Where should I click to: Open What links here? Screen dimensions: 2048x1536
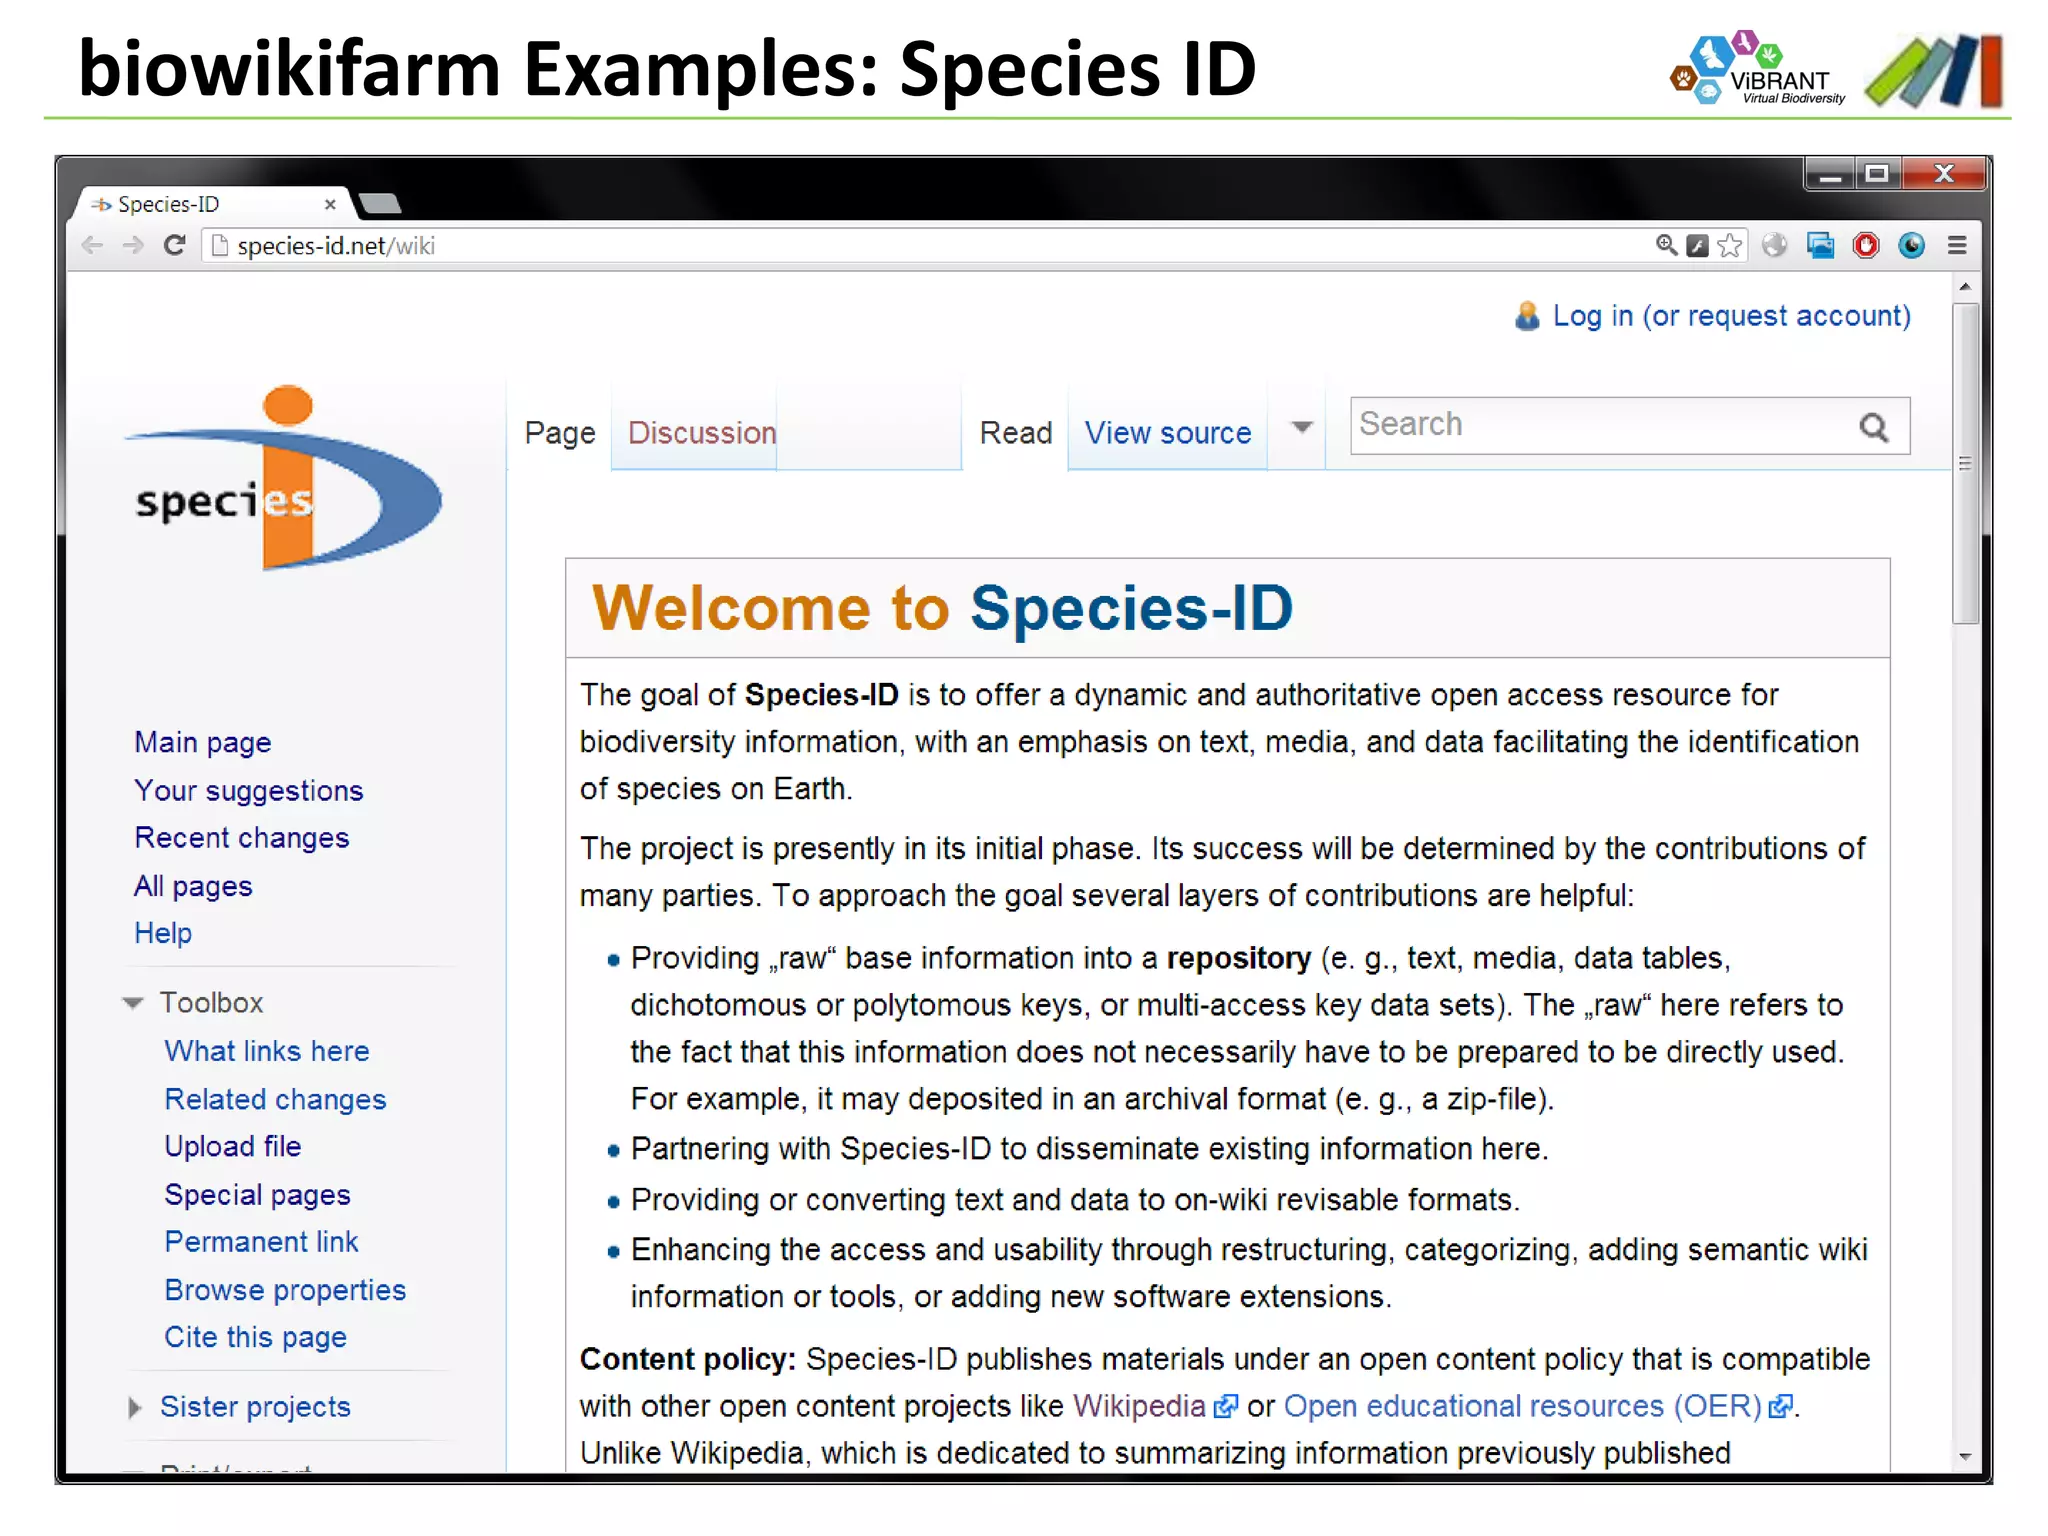(x=267, y=1051)
